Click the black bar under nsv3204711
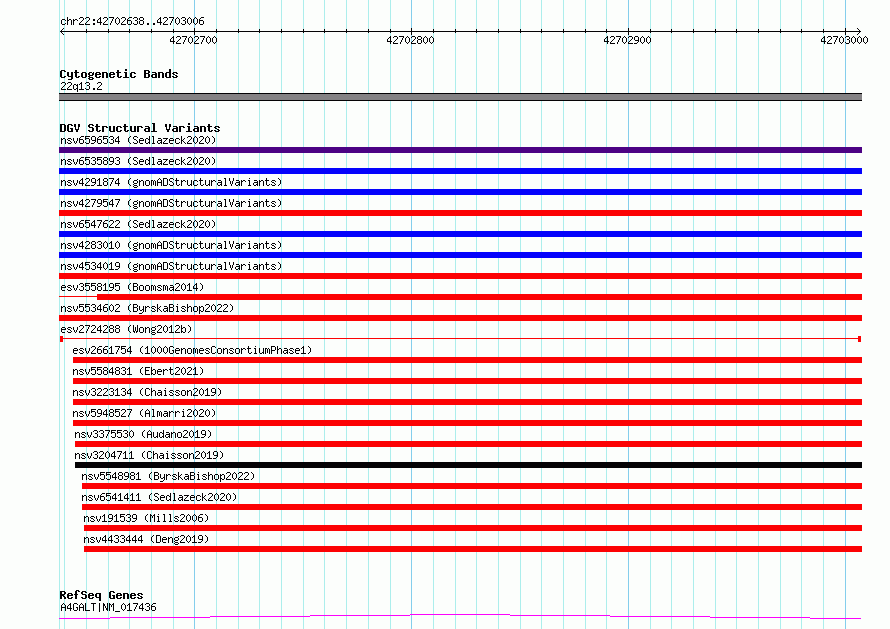Image resolution: width=890 pixels, height=629 pixels. pos(468,465)
